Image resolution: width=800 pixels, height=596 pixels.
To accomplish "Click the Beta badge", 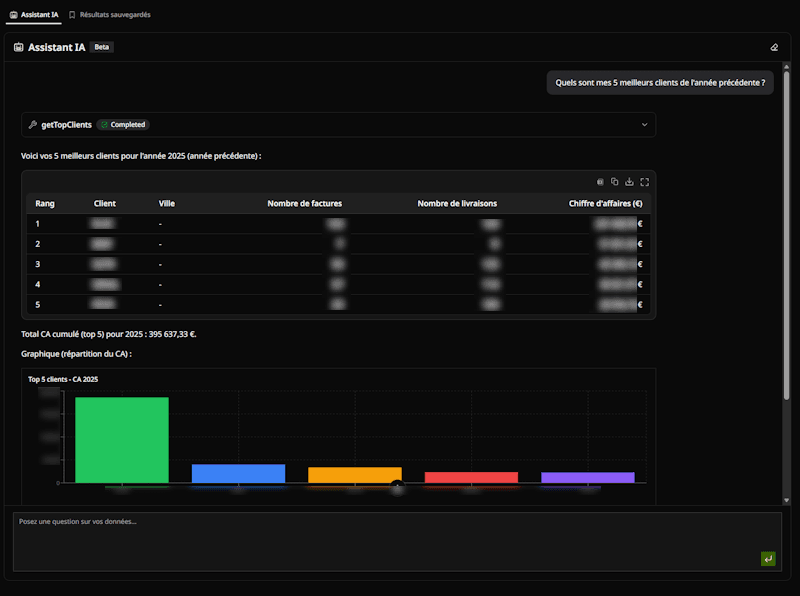I will [102, 47].
